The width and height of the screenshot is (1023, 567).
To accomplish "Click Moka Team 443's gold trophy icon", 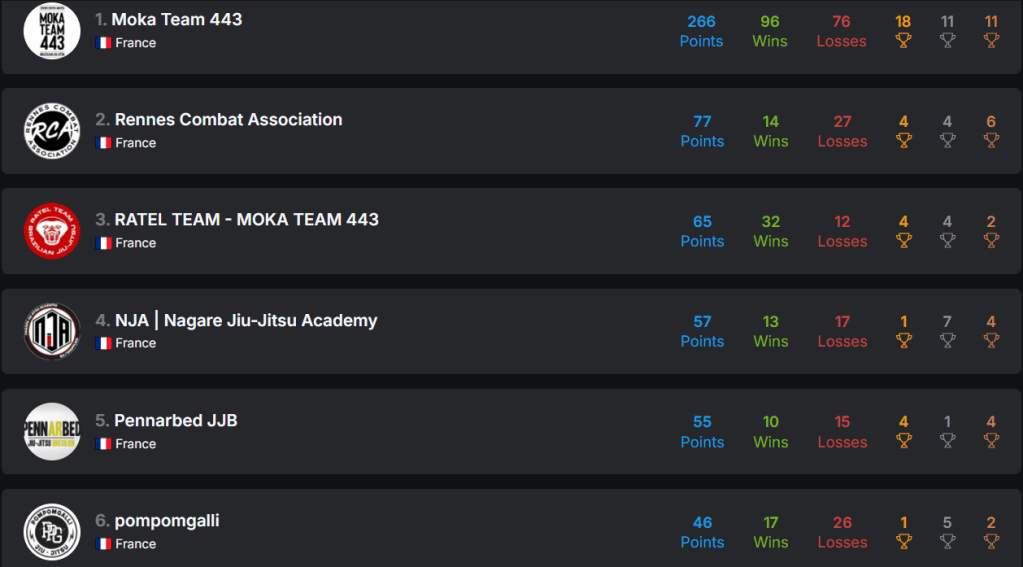I will coord(903,40).
